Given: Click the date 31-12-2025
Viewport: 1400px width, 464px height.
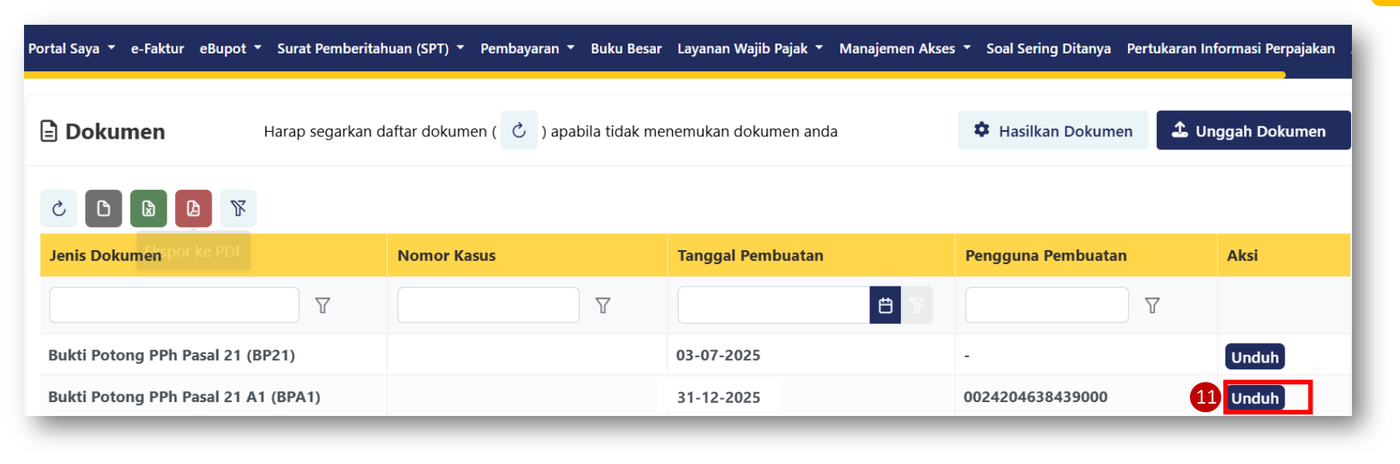Looking at the screenshot, I should [718, 397].
